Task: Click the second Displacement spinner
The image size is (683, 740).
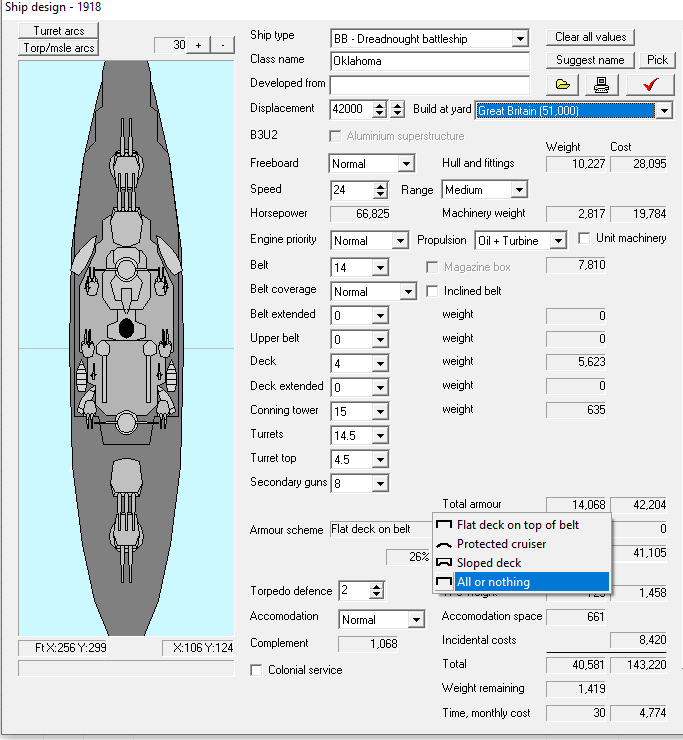Action: [x=398, y=109]
